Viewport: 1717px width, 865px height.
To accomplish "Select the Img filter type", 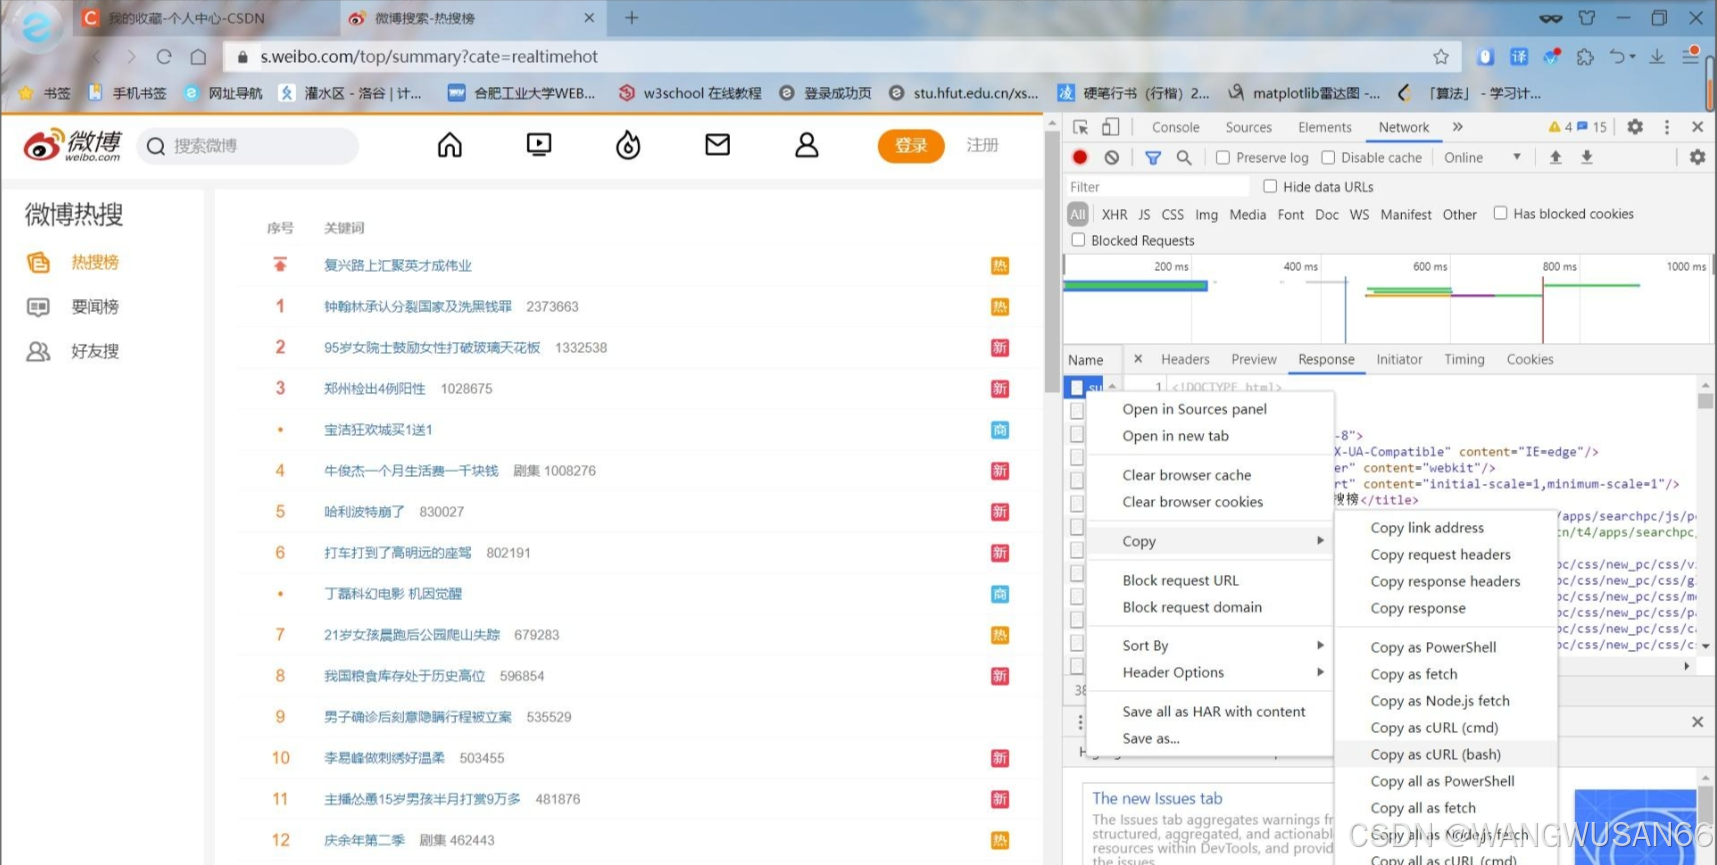I will tap(1207, 214).
